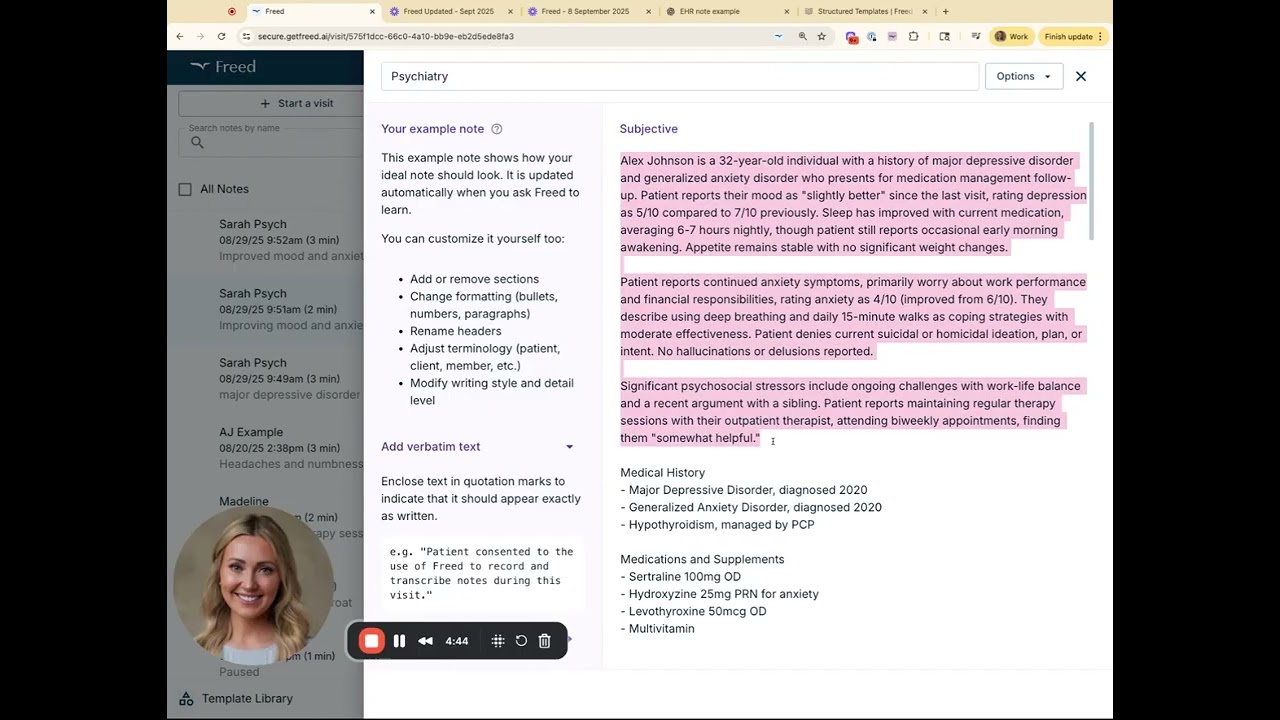Screen dimensions: 1280x720
Task: Reload the page
Action: (x=221, y=36)
